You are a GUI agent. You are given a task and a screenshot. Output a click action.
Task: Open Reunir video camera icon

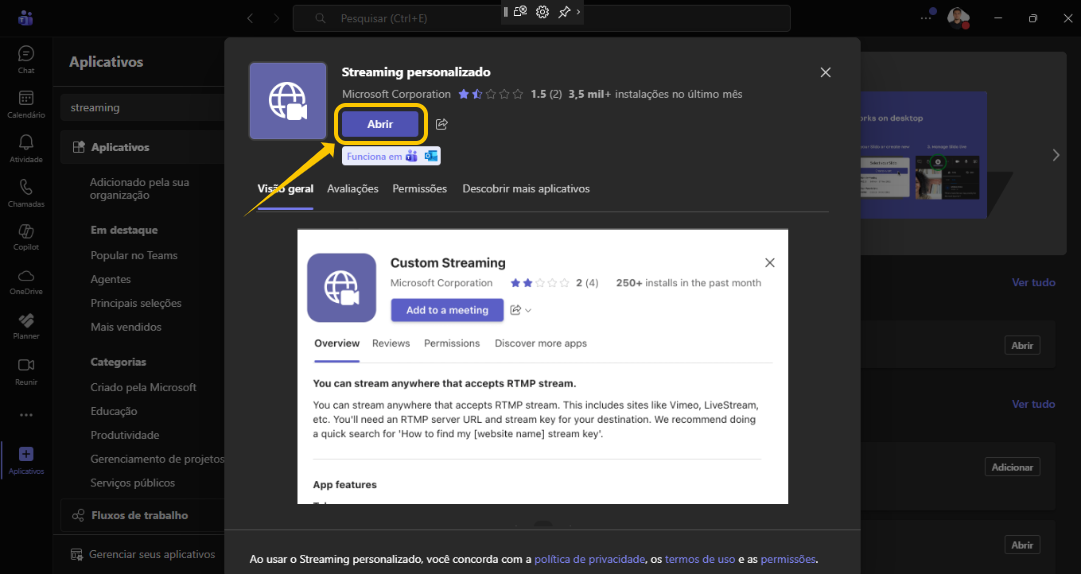click(26, 371)
